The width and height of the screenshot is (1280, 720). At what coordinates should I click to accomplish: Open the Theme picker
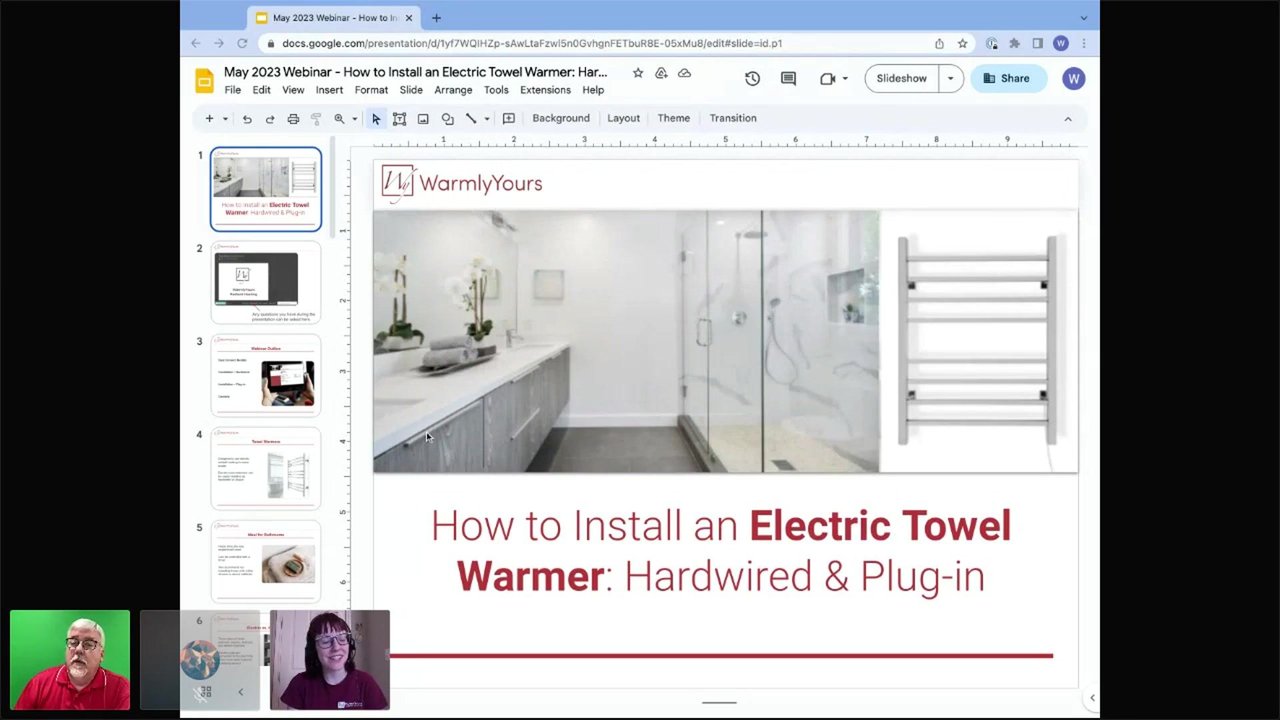pyautogui.click(x=673, y=118)
